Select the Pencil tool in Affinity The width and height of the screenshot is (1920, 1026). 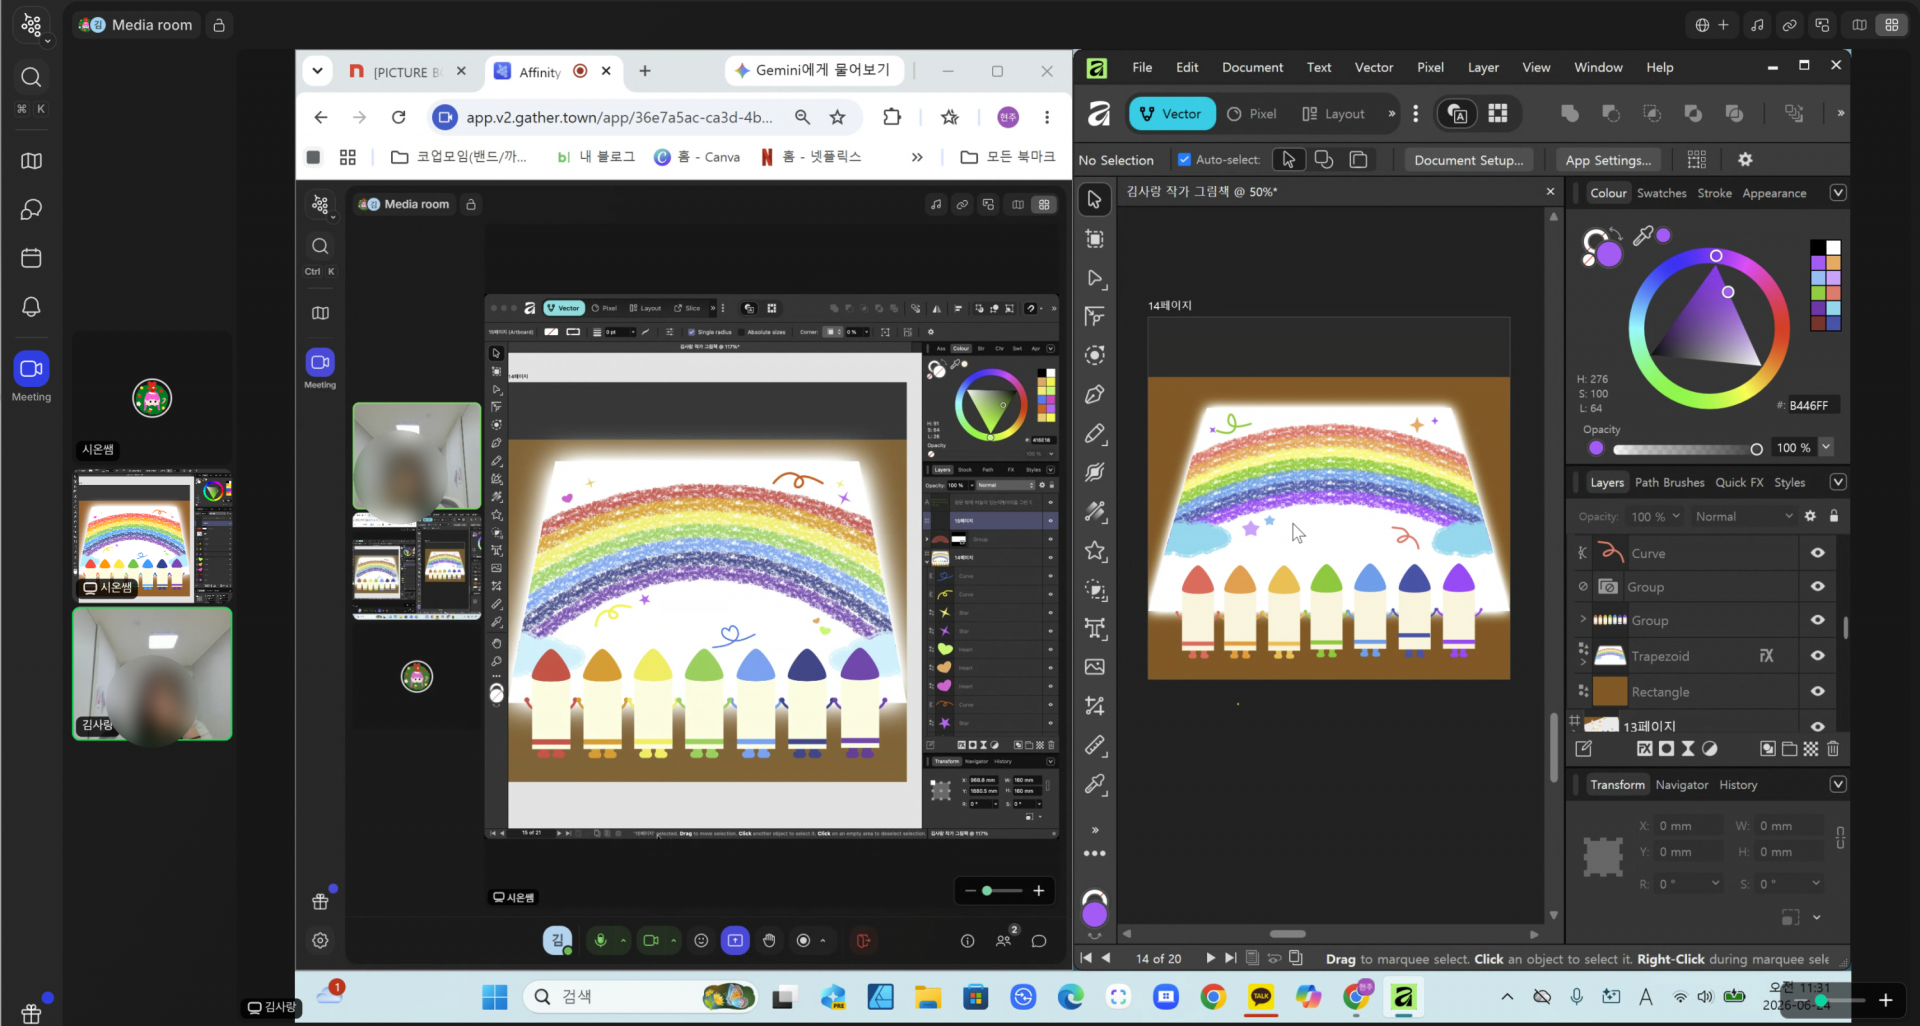pos(1095,433)
